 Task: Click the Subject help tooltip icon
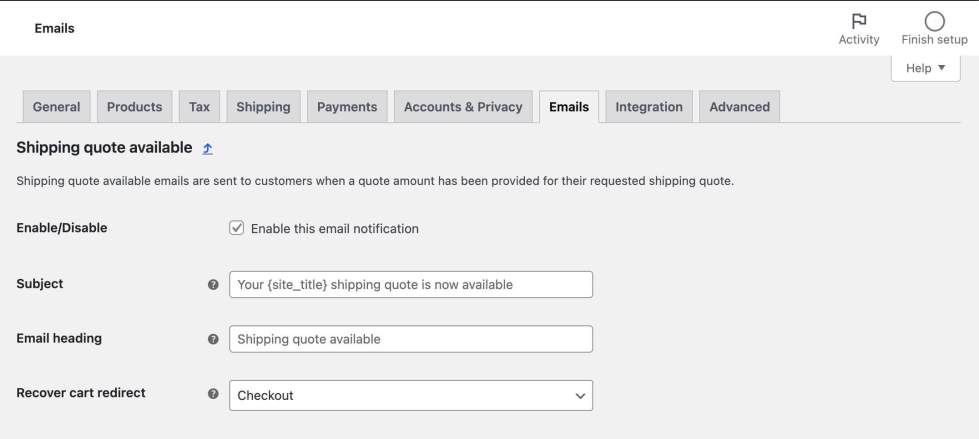(x=213, y=285)
